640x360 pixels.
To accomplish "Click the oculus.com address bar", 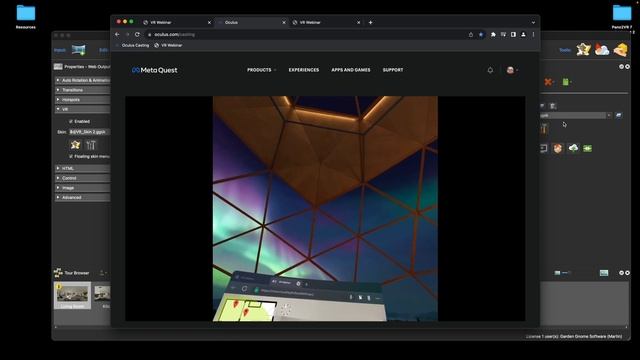I will [x=306, y=35].
